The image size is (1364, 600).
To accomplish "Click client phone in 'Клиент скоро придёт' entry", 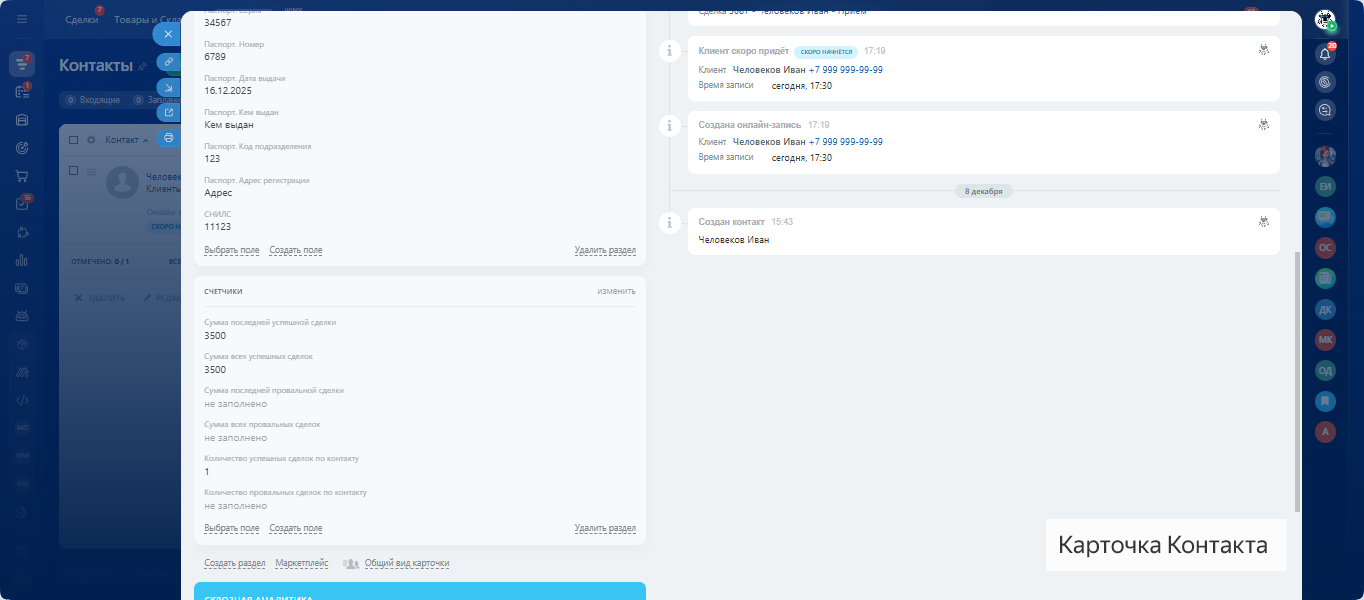I will point(845,70).
